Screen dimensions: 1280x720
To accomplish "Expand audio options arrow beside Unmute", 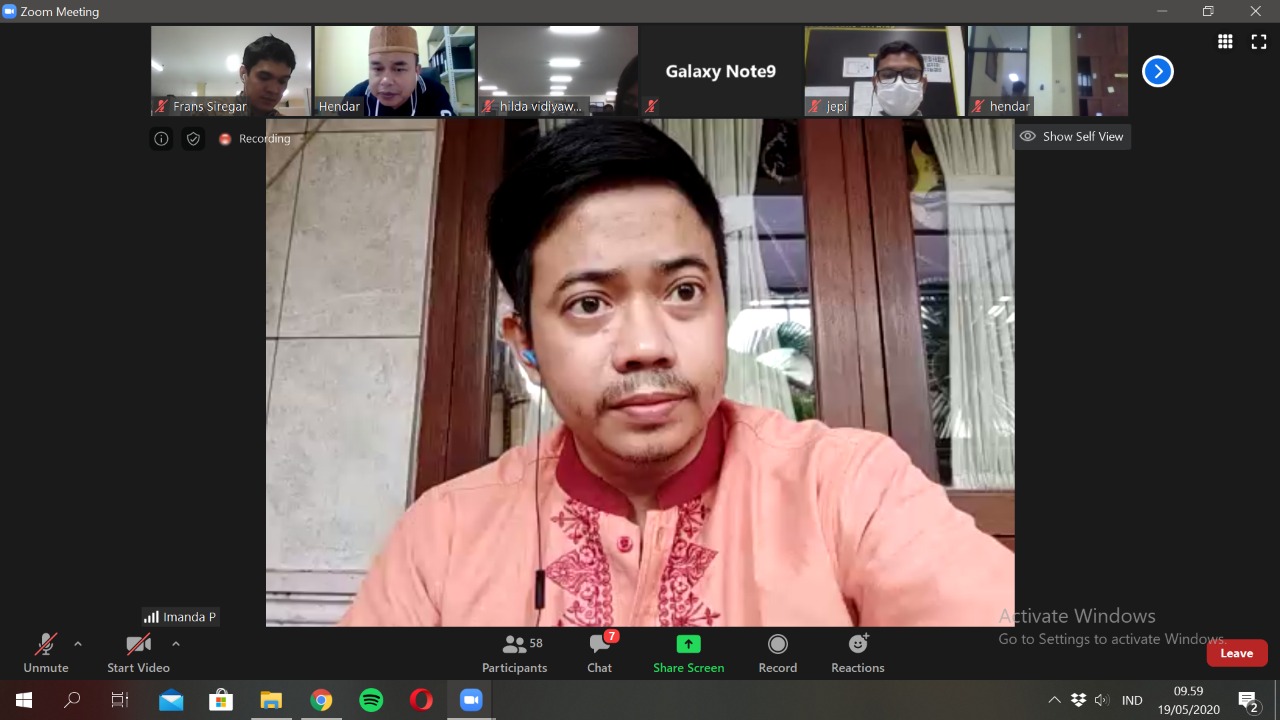I will tap(78, 644).
